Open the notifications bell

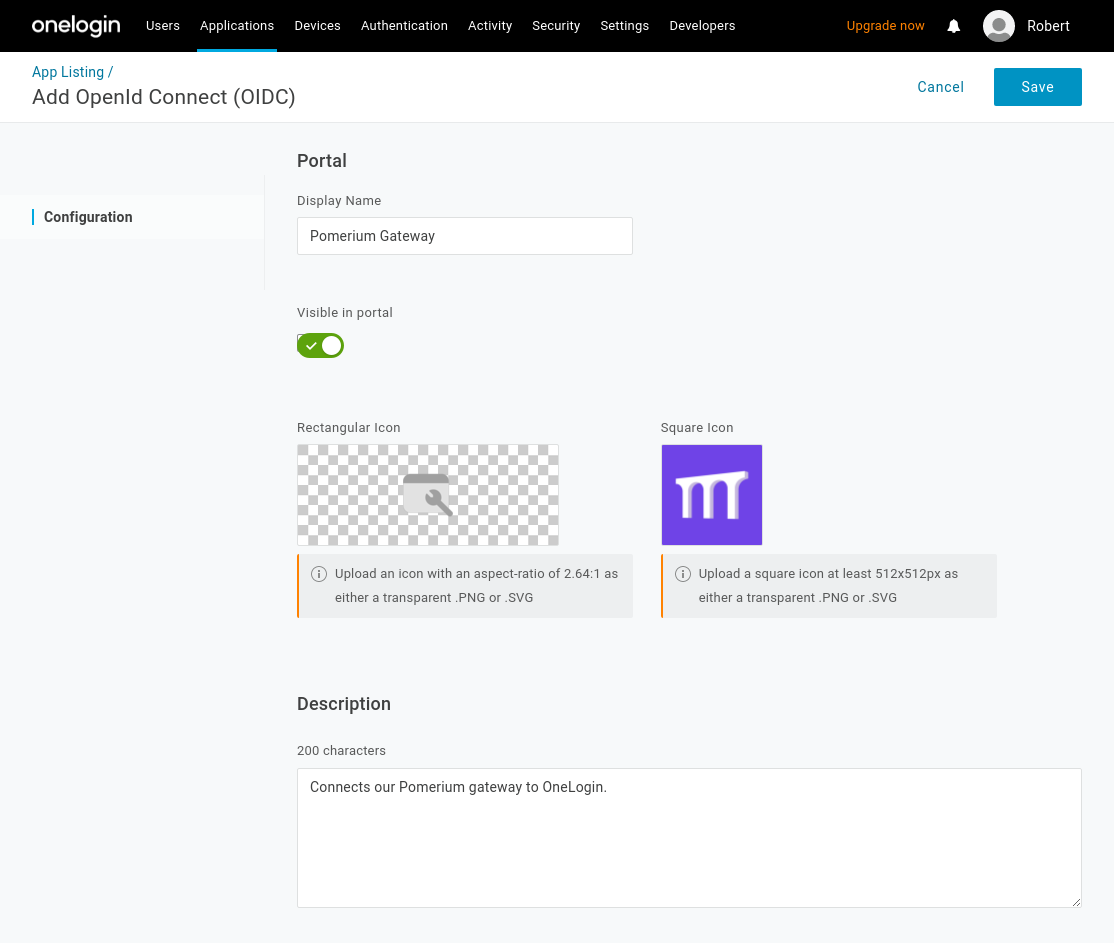pyautogui.click(x=953, y=26)
